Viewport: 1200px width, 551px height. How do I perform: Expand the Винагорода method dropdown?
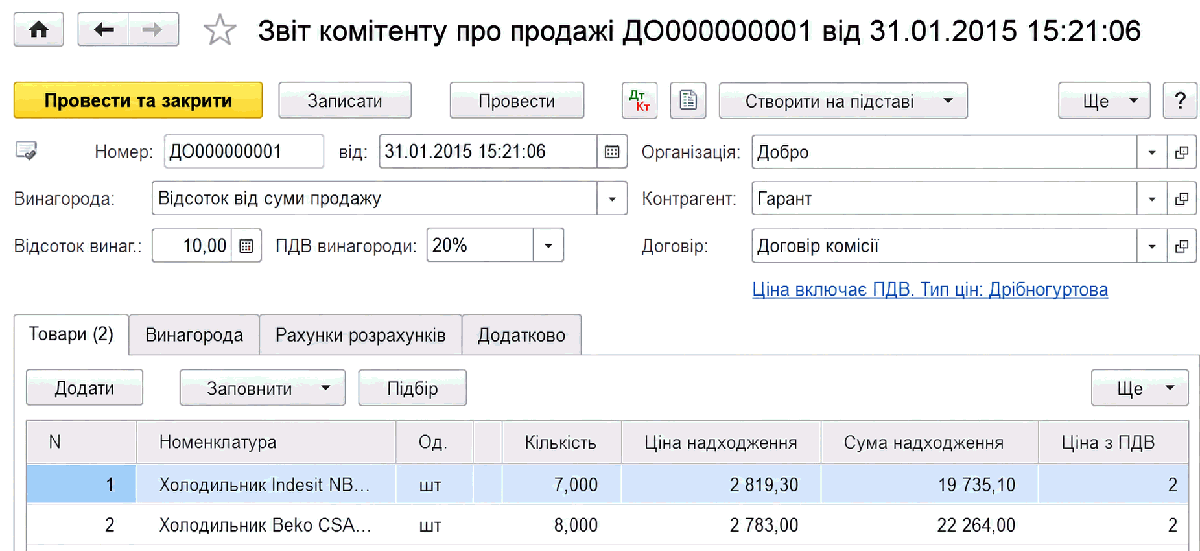coord(612,198)
